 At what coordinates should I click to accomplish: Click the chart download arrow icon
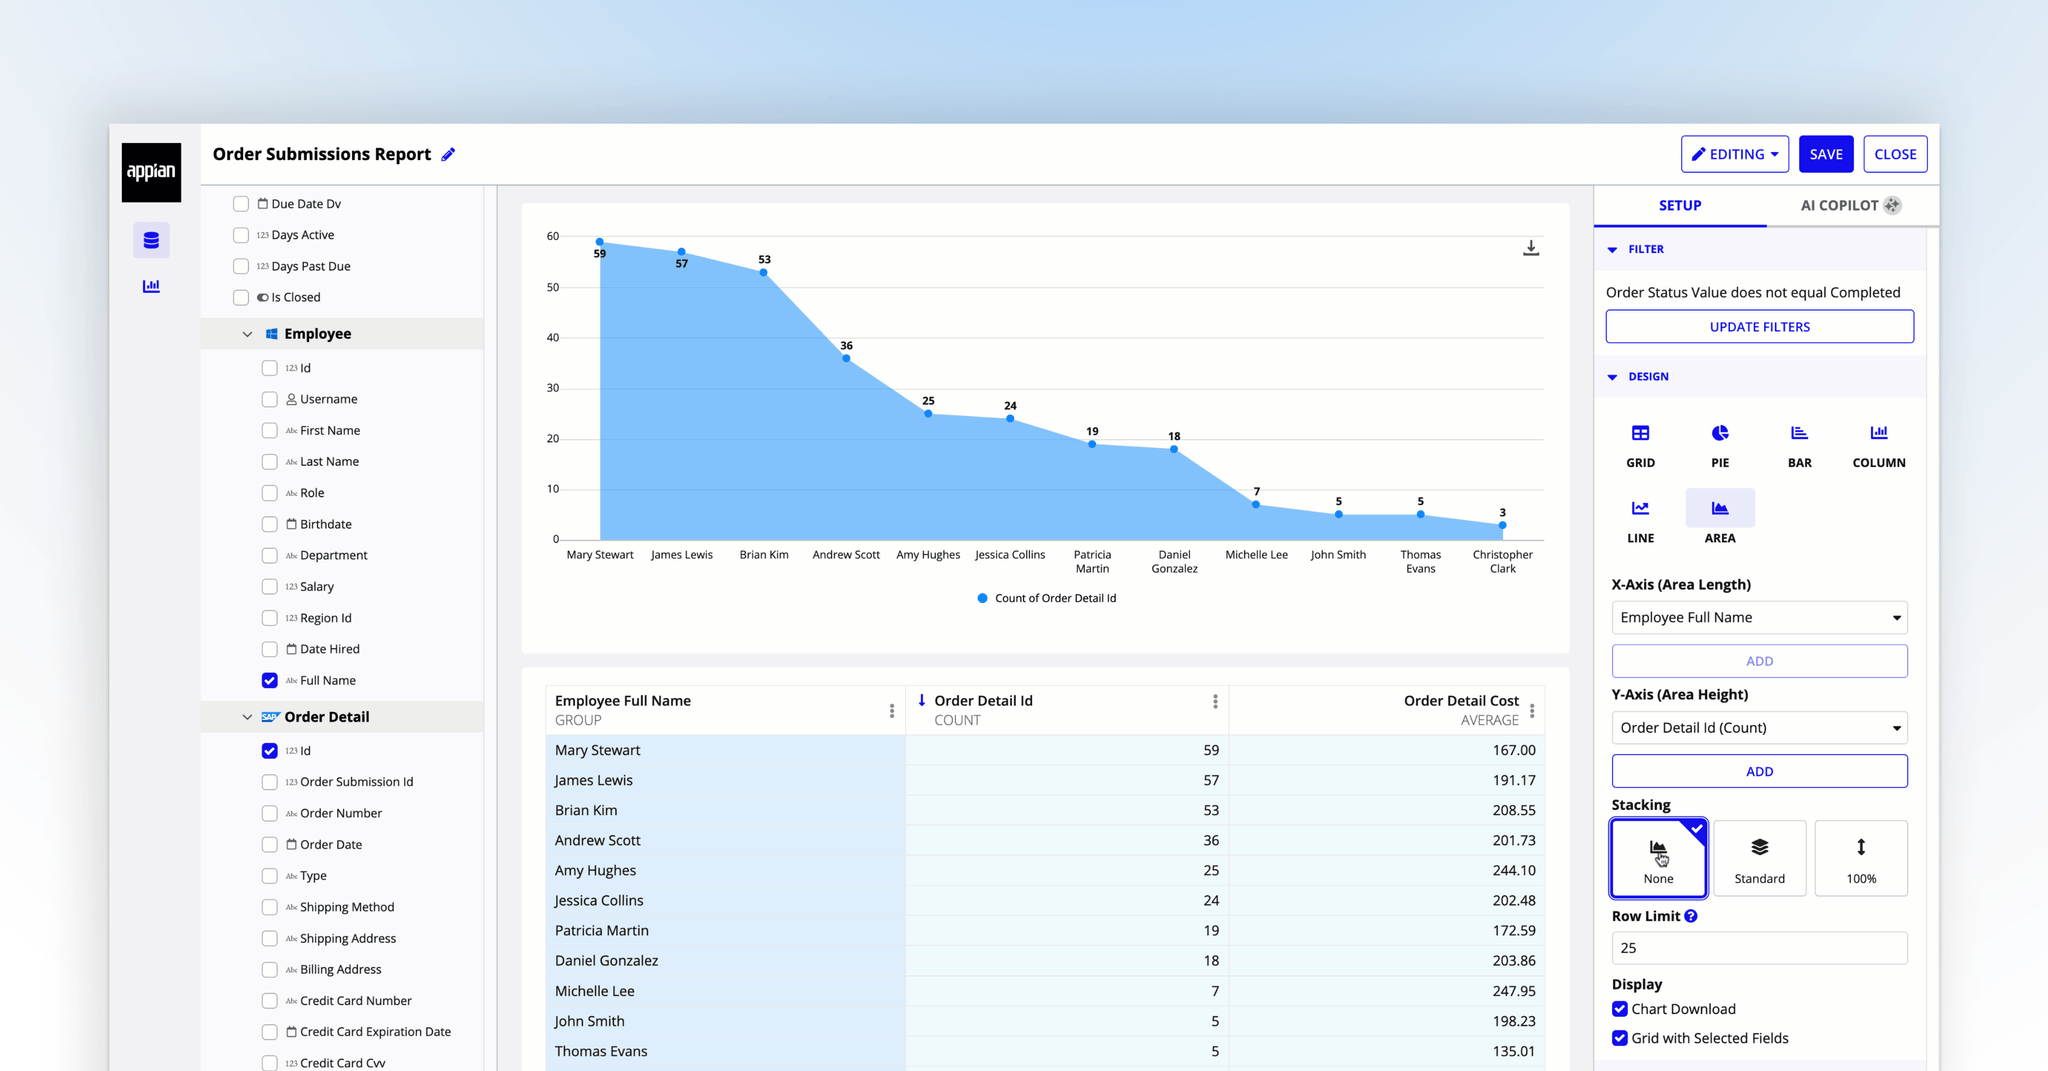[x=1530, y=248]
